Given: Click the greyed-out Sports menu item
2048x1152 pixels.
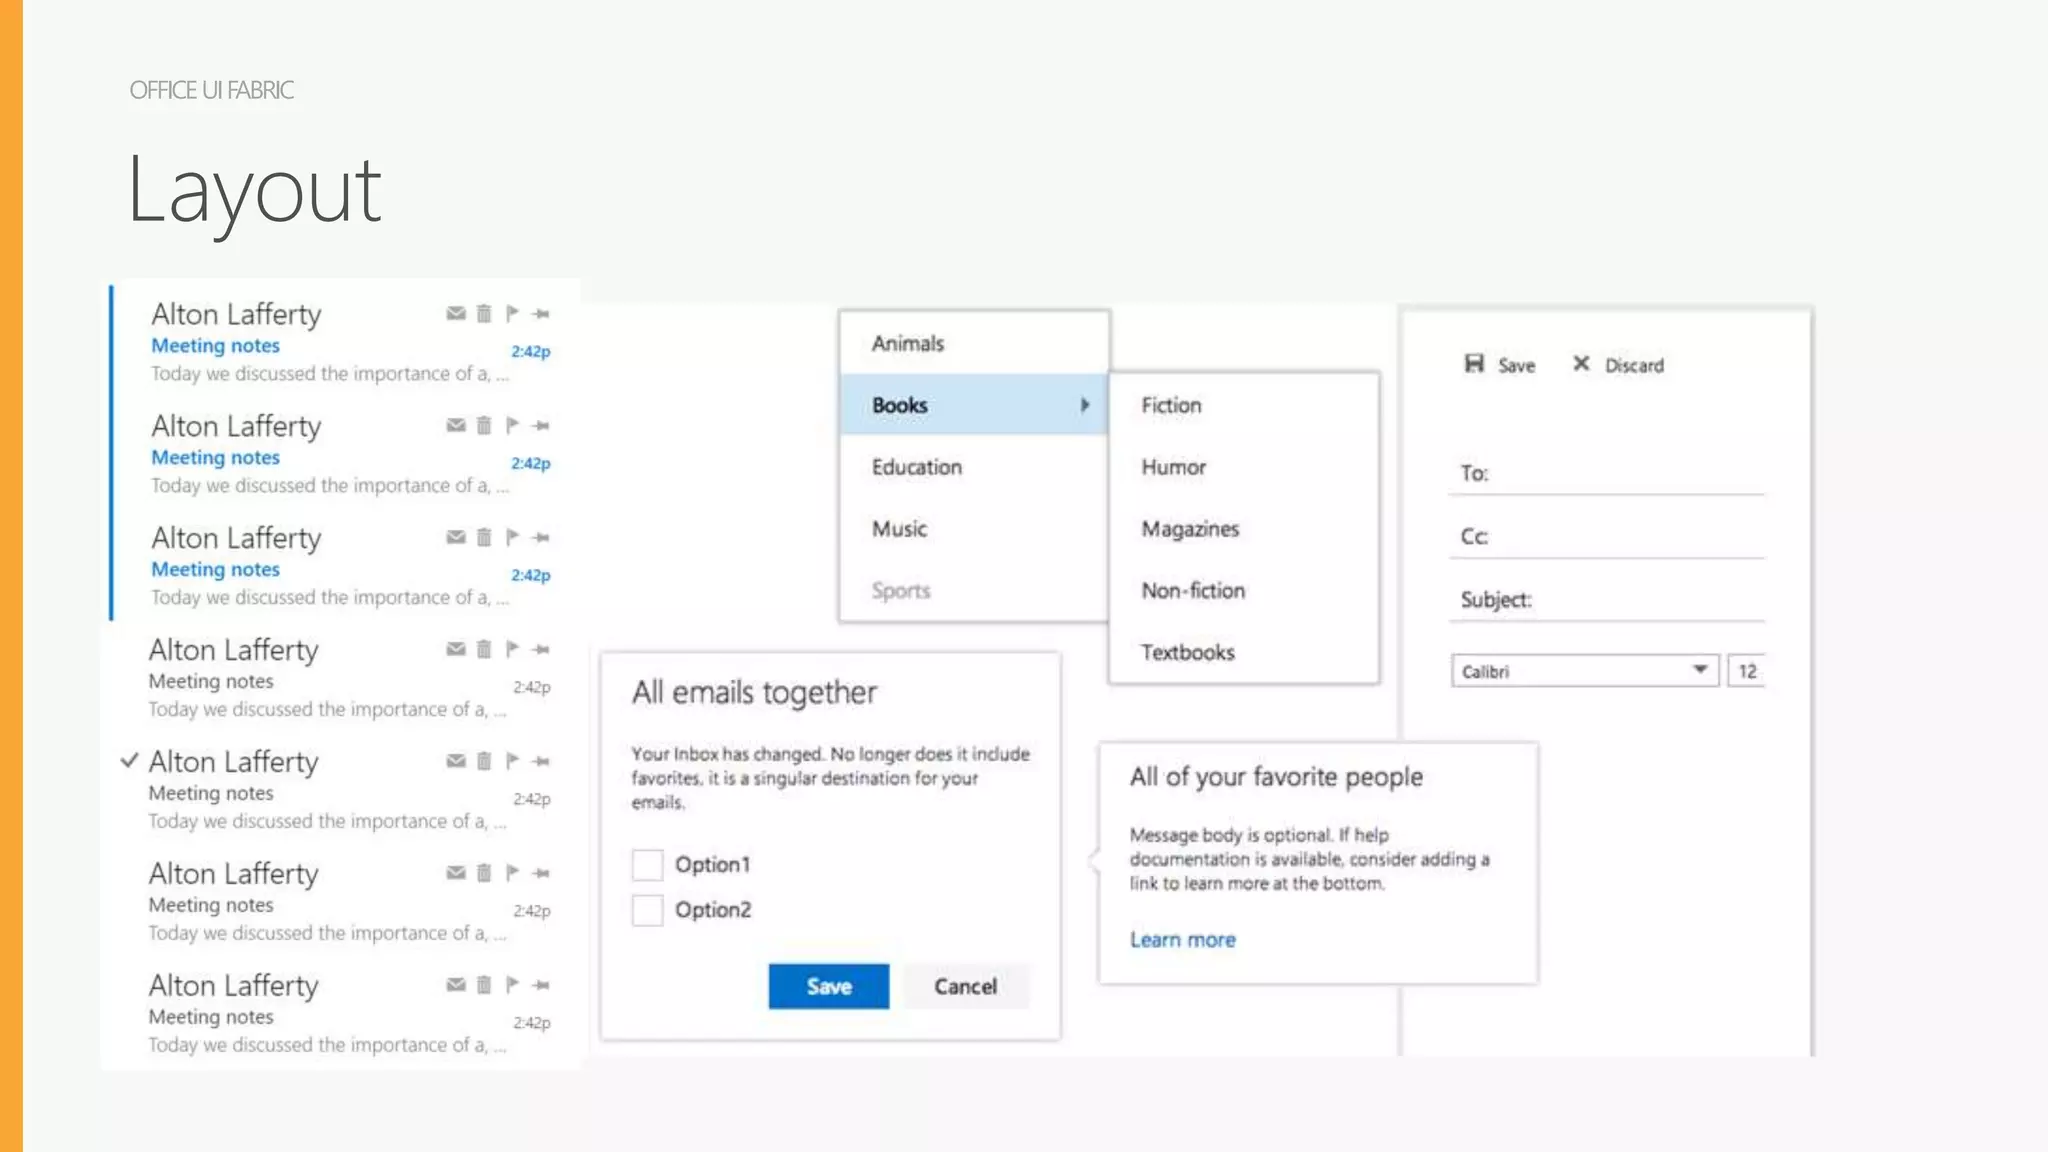Looking at the screenshot, I should 974,591.
